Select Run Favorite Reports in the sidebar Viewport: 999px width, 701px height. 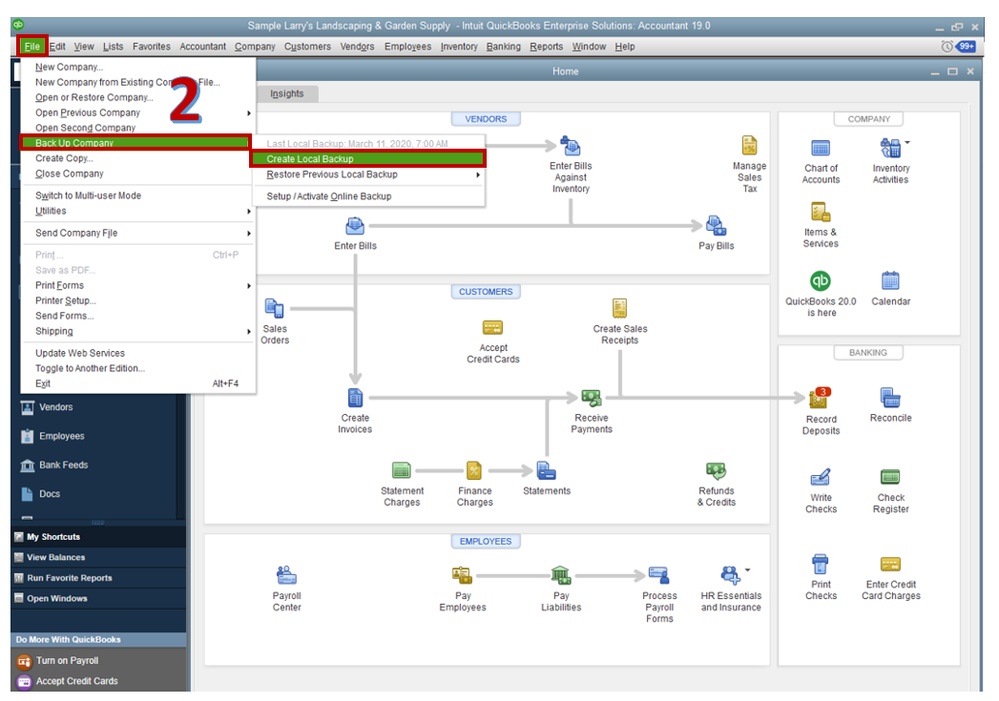click(x=98, y=578)
